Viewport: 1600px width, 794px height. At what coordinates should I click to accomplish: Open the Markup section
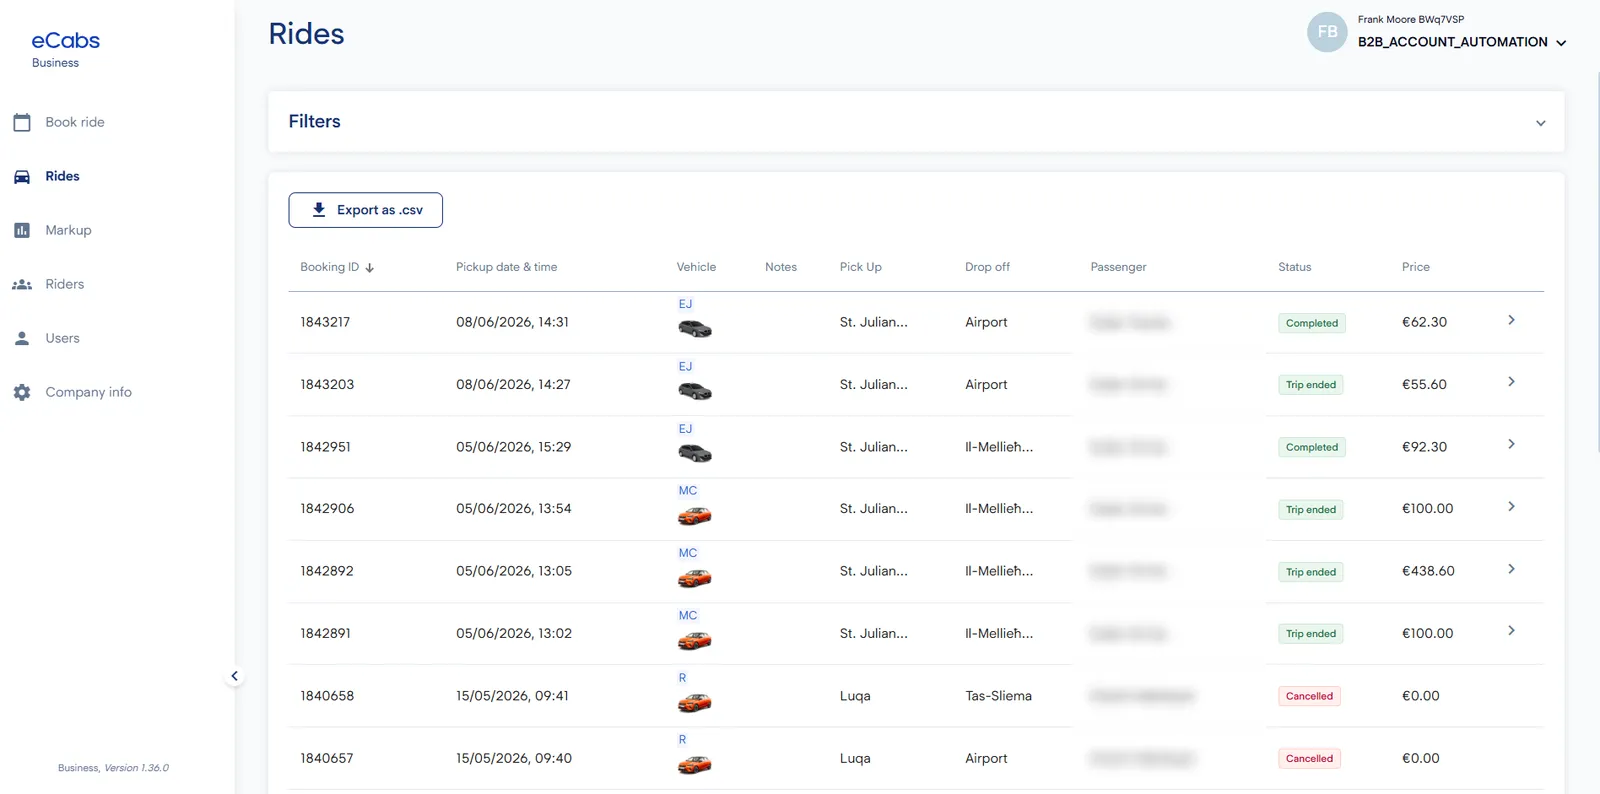[68, 230]
